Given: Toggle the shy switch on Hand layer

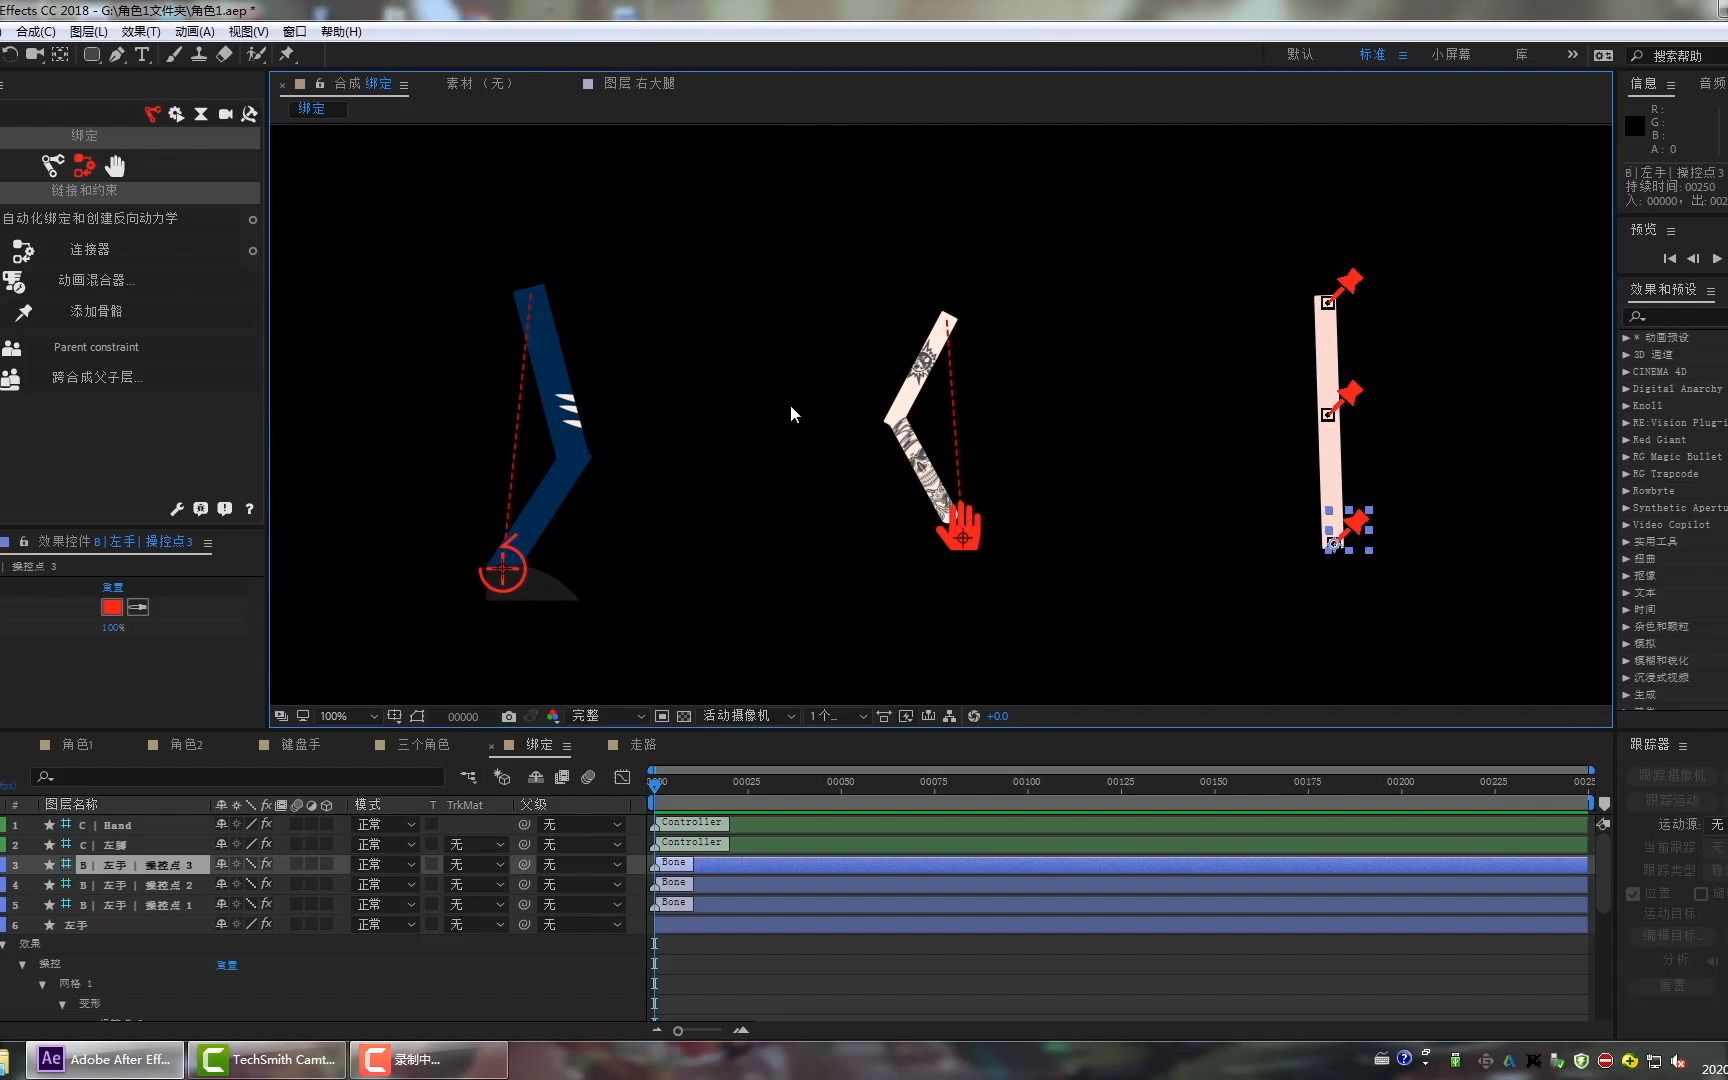Looking at the screenshot, I should (221, 825).
